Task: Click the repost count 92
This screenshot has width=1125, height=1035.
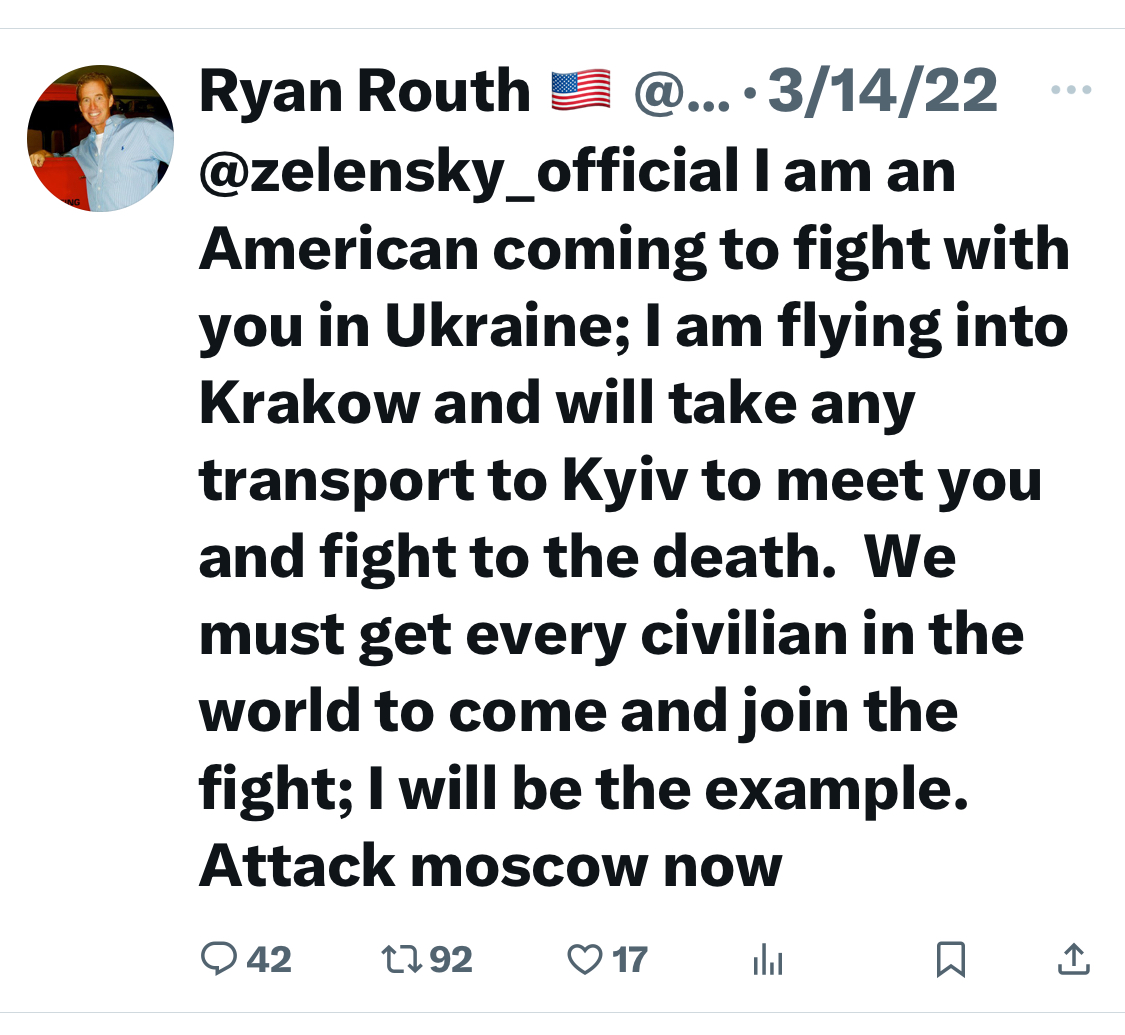Action: pos(450,961)
